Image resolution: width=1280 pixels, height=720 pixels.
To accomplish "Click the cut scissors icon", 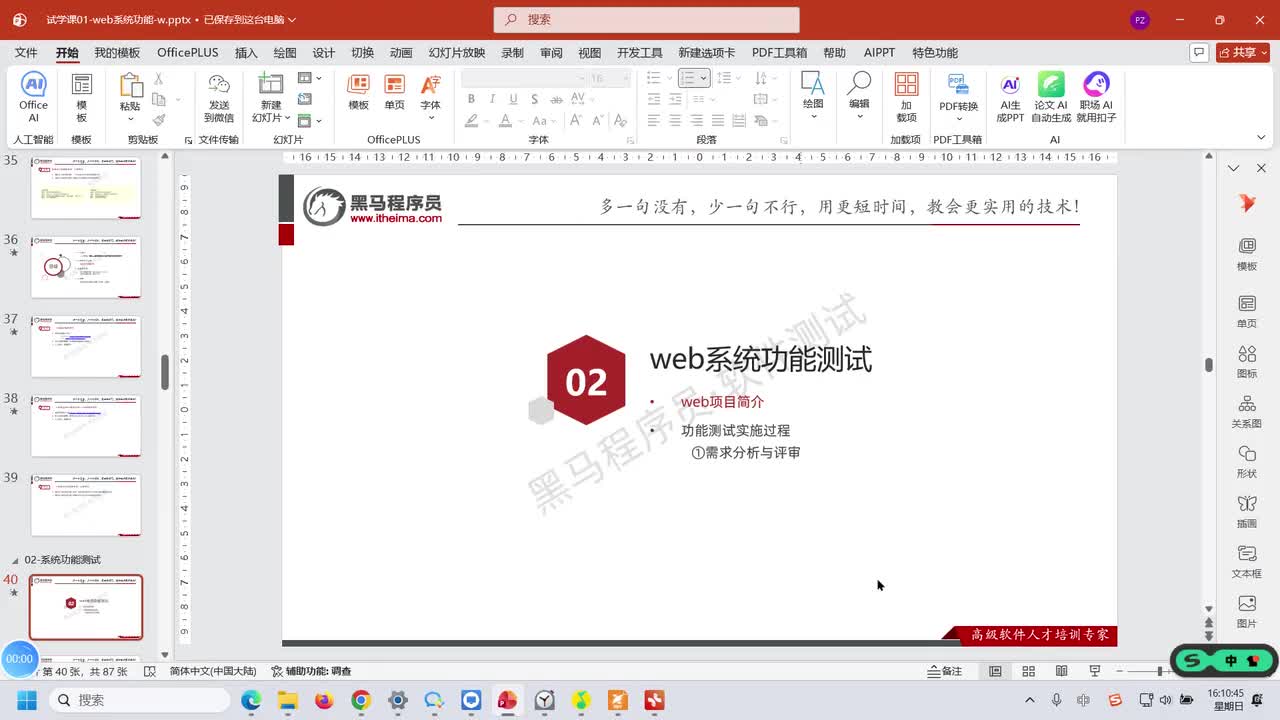I will pyautogui.click(x=158, y=79).
